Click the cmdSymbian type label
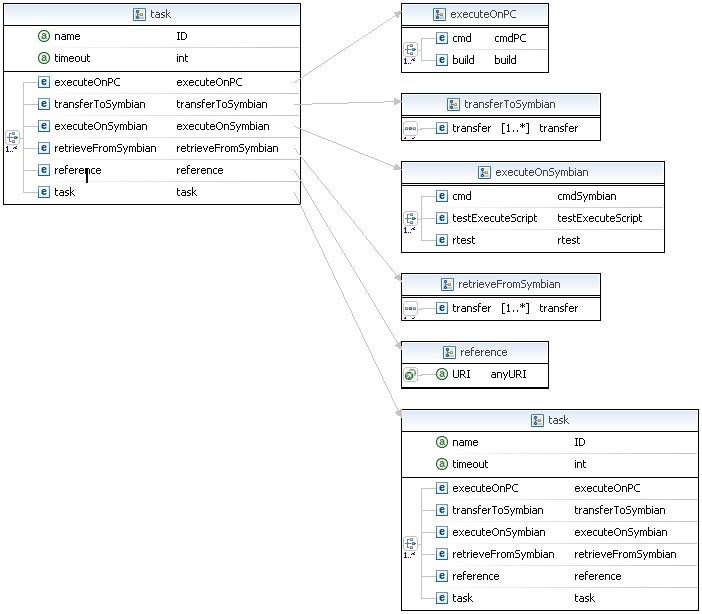702x614 pixels. [x=587, y=196]
